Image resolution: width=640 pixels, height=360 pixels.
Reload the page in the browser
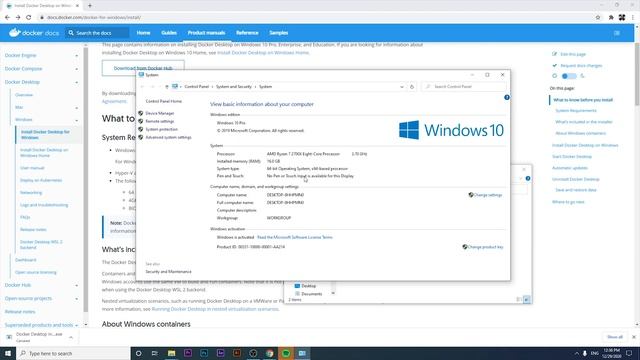[x=29, y=18]
